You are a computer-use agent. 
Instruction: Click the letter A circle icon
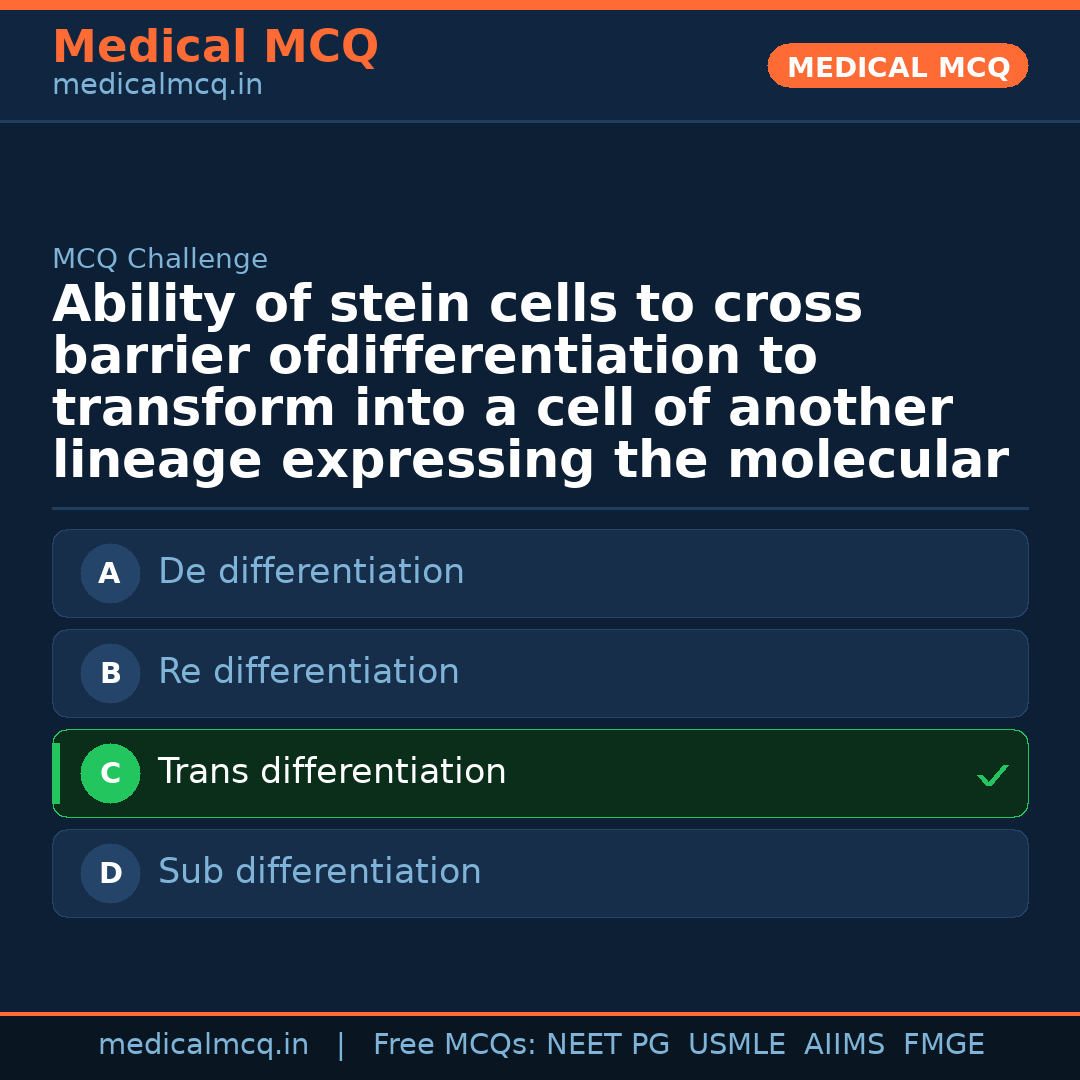pyautogui.click(x=110, y=573)
